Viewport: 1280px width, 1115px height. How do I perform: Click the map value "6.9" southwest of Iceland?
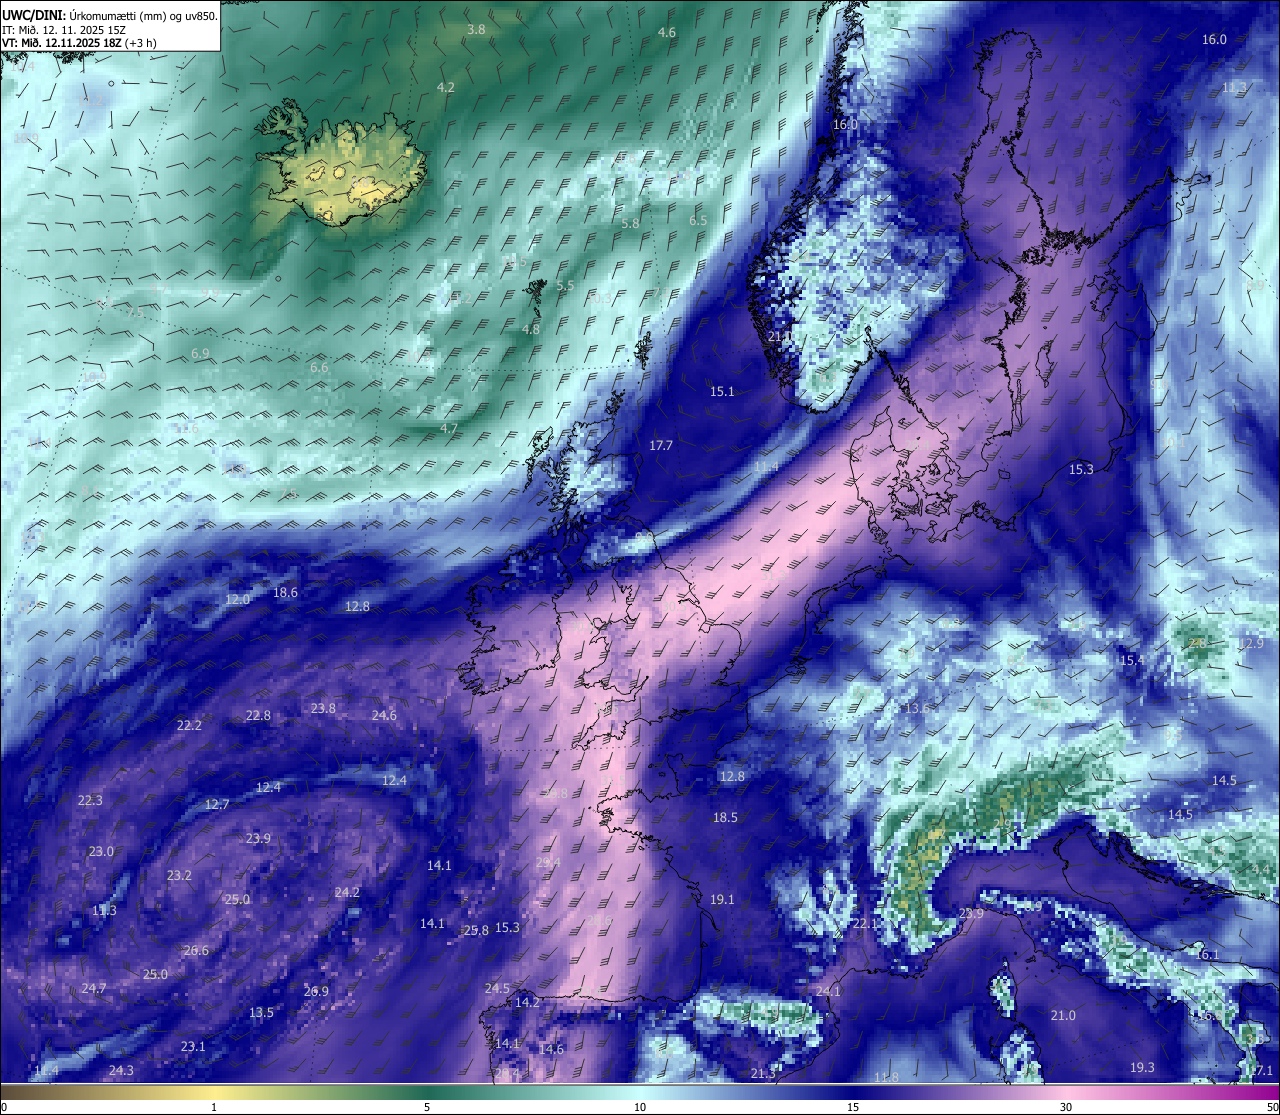click(200, 354)
